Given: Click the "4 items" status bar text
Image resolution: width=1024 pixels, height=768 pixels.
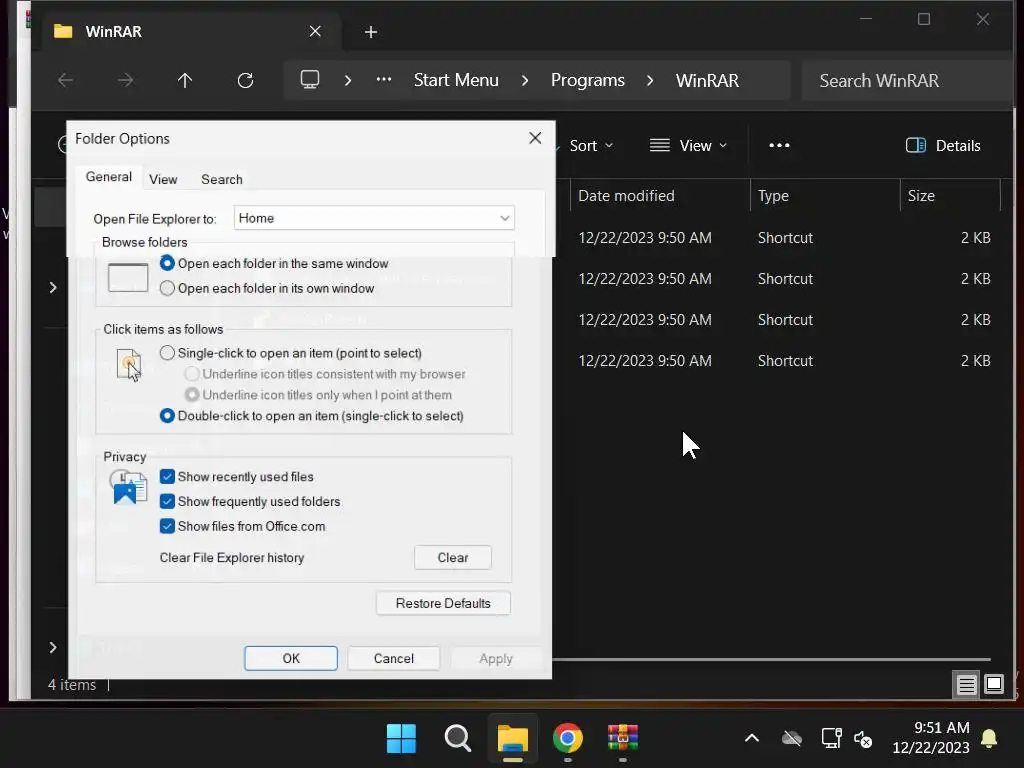Looking at the screenshot, I should [72, 684].
